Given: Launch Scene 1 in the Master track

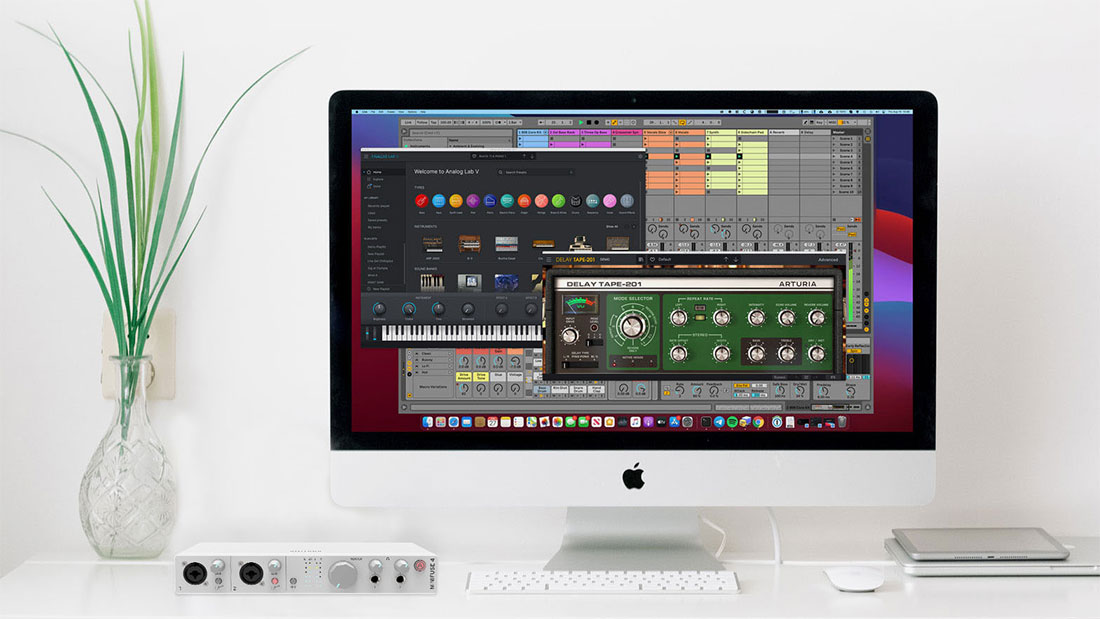Looking at the screenshot, I should point(833,138).
